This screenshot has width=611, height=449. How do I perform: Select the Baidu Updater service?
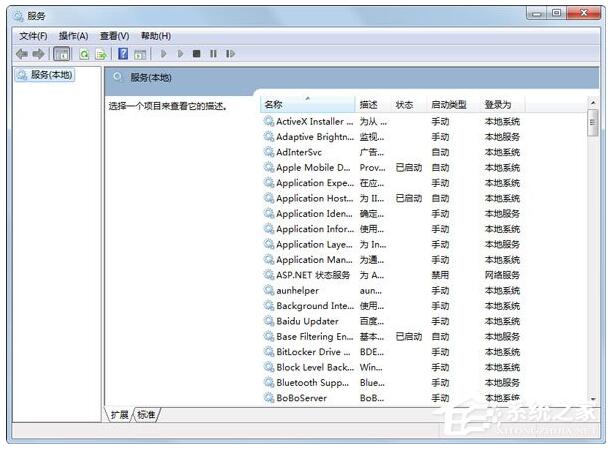pyautogui.click(x=392, y=322)
